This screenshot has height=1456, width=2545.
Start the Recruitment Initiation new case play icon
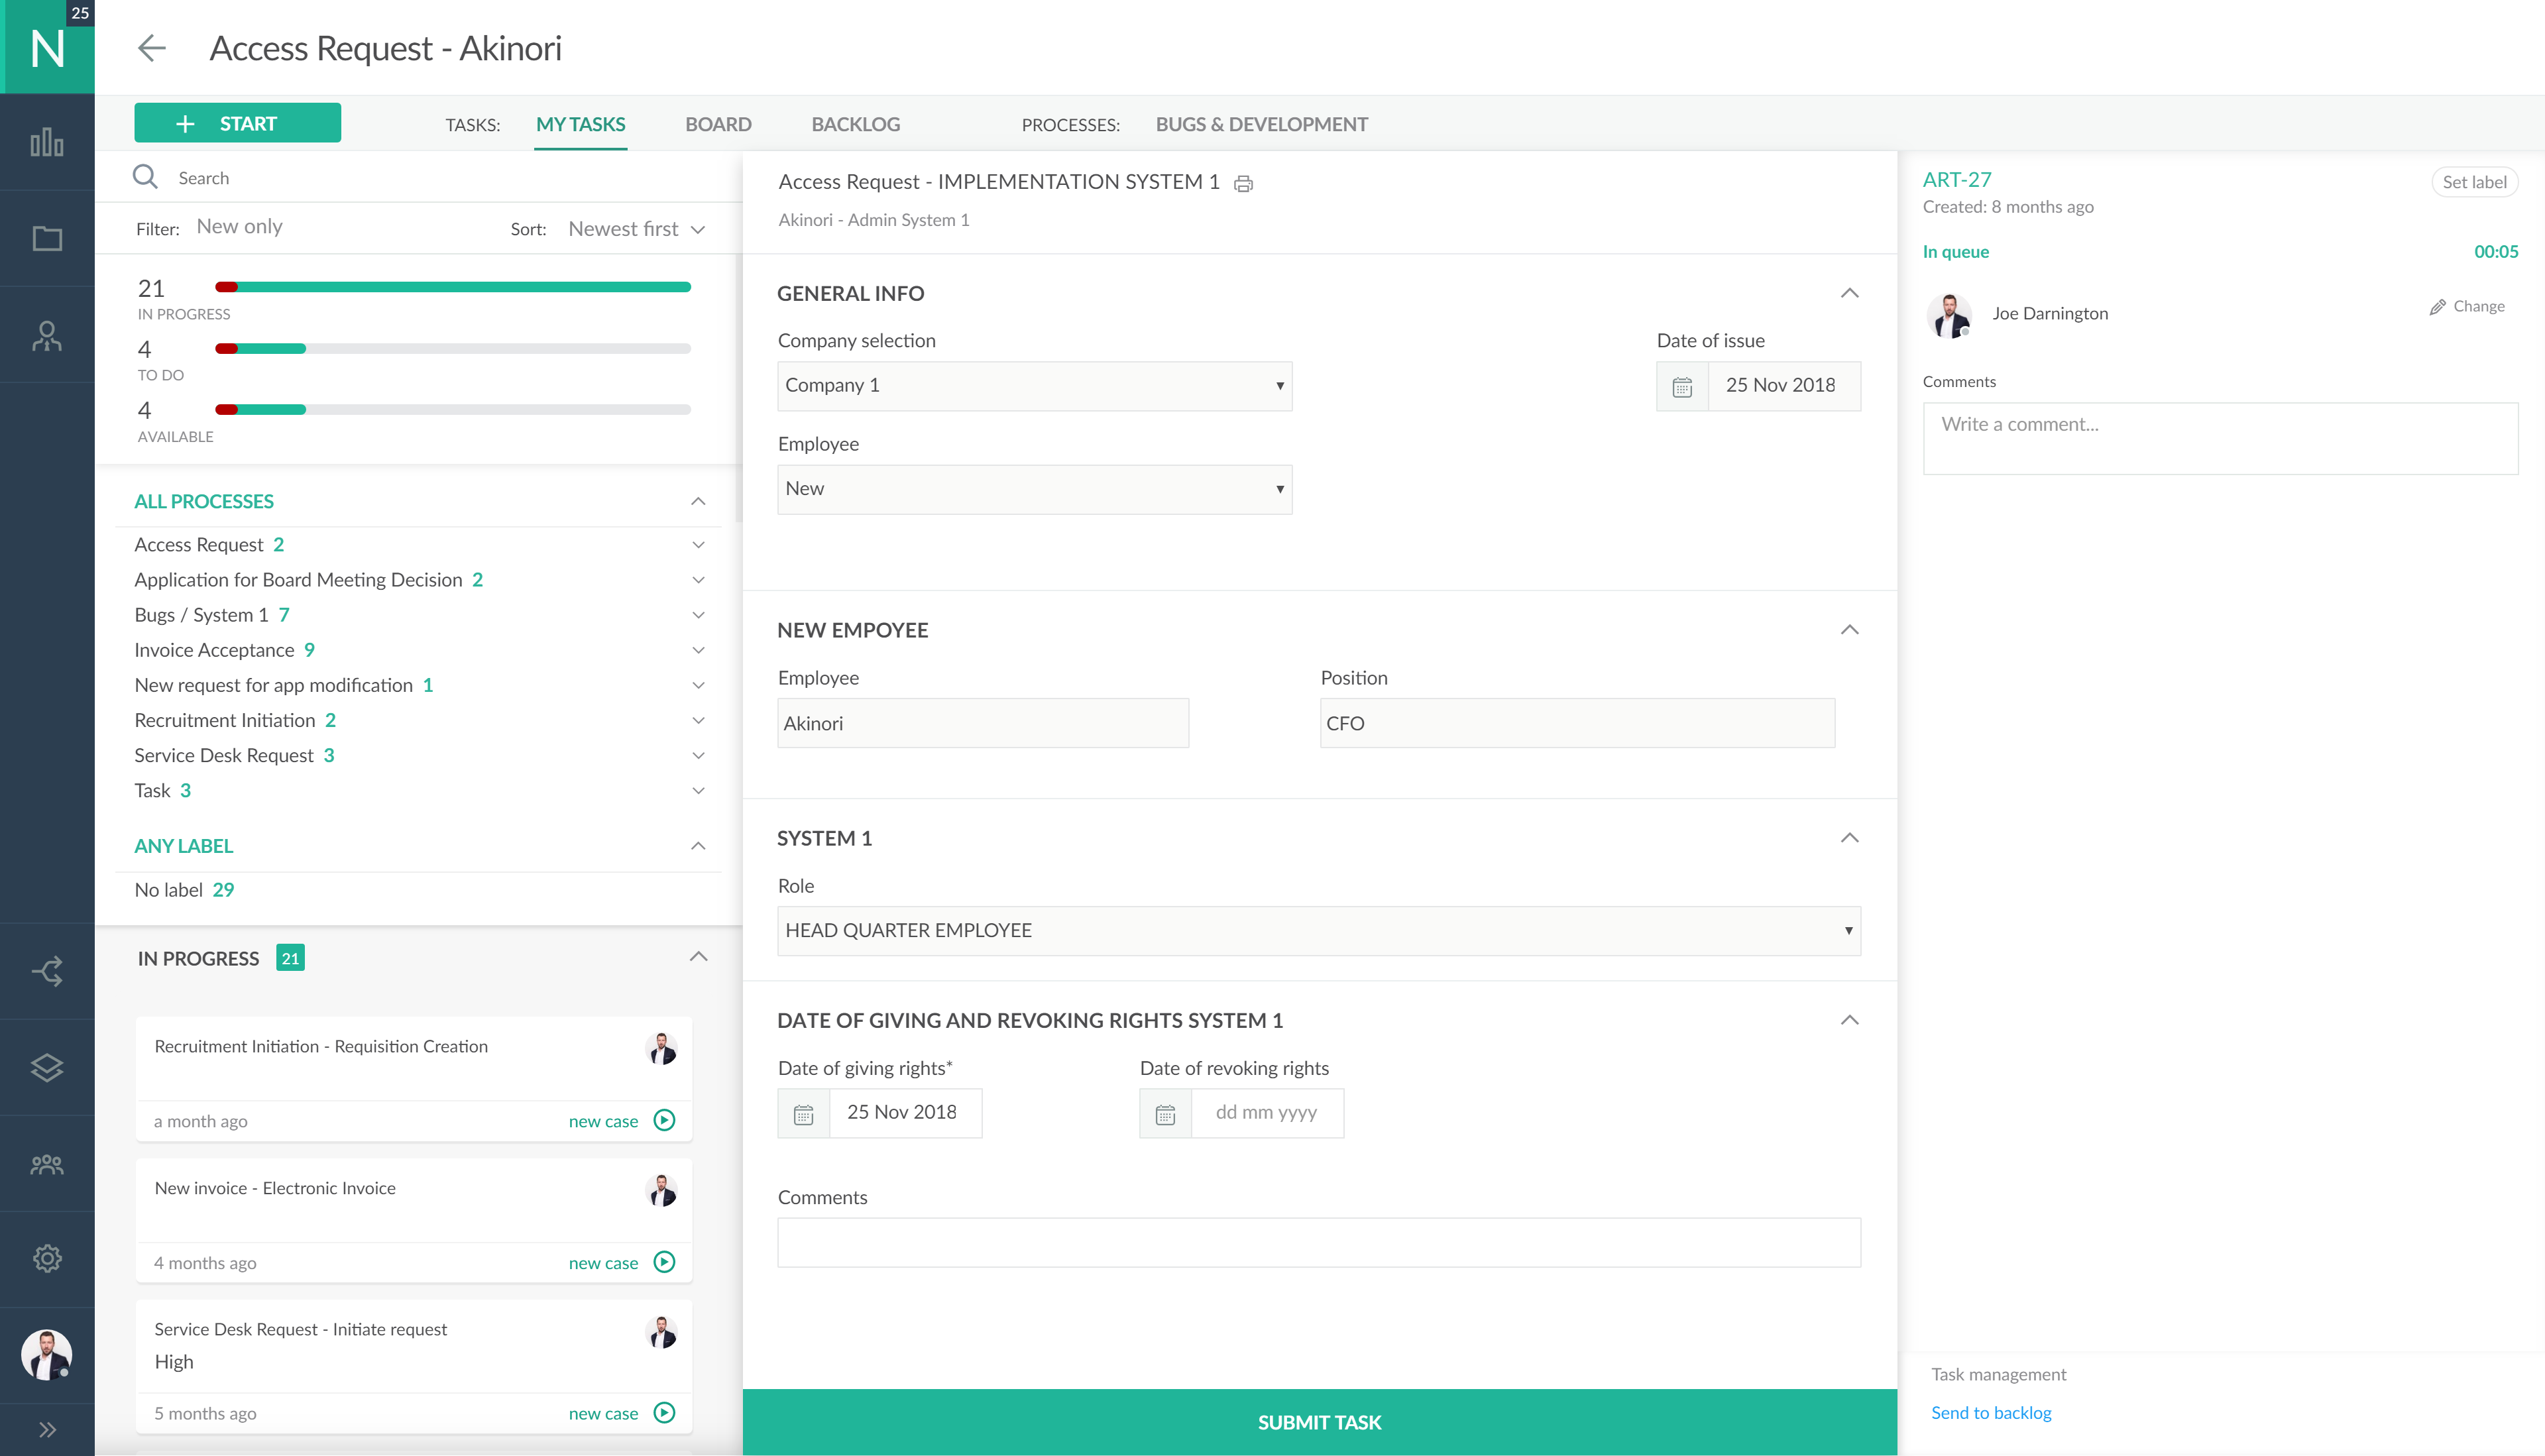[x=664, y=1120]
